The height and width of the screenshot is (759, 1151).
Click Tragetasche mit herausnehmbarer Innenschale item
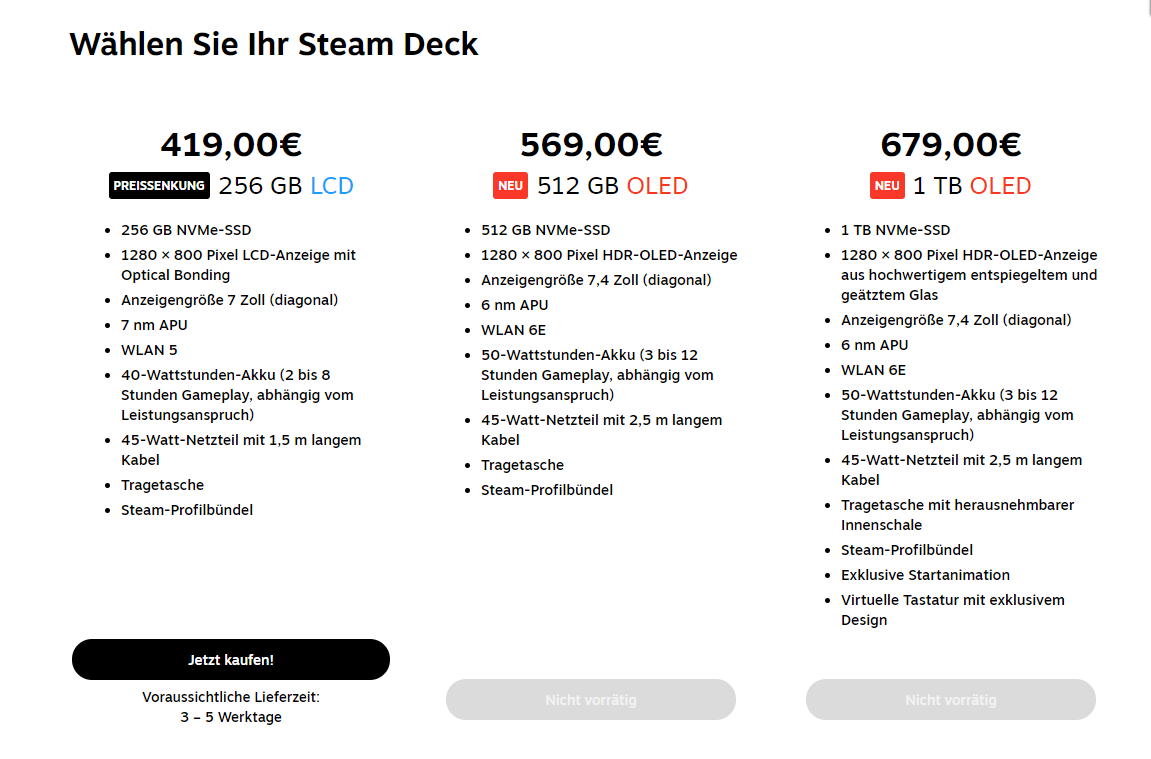coord(957,514)
